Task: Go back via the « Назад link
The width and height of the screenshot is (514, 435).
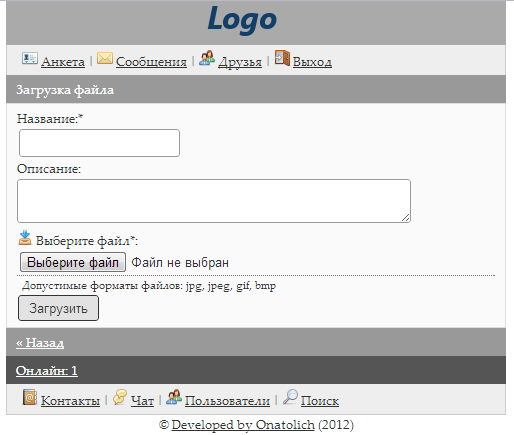Action: 40,343
